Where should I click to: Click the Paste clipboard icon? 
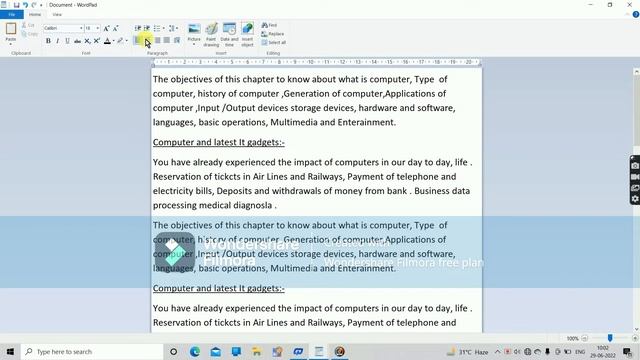click(x=11, y=29)
